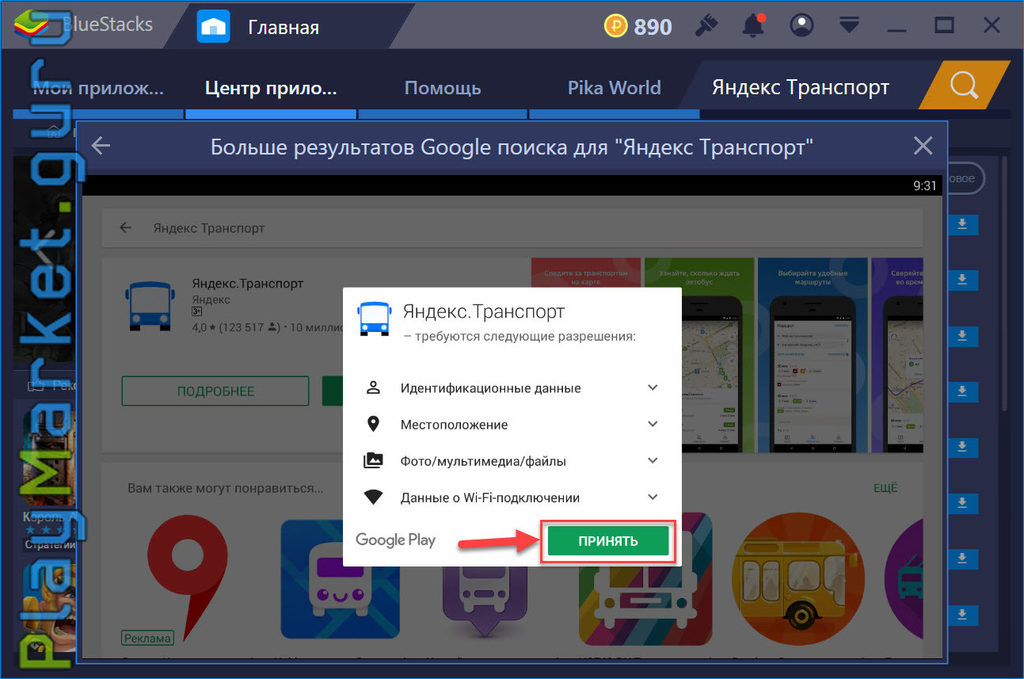Open the pin tool icon in title bar

707,25
